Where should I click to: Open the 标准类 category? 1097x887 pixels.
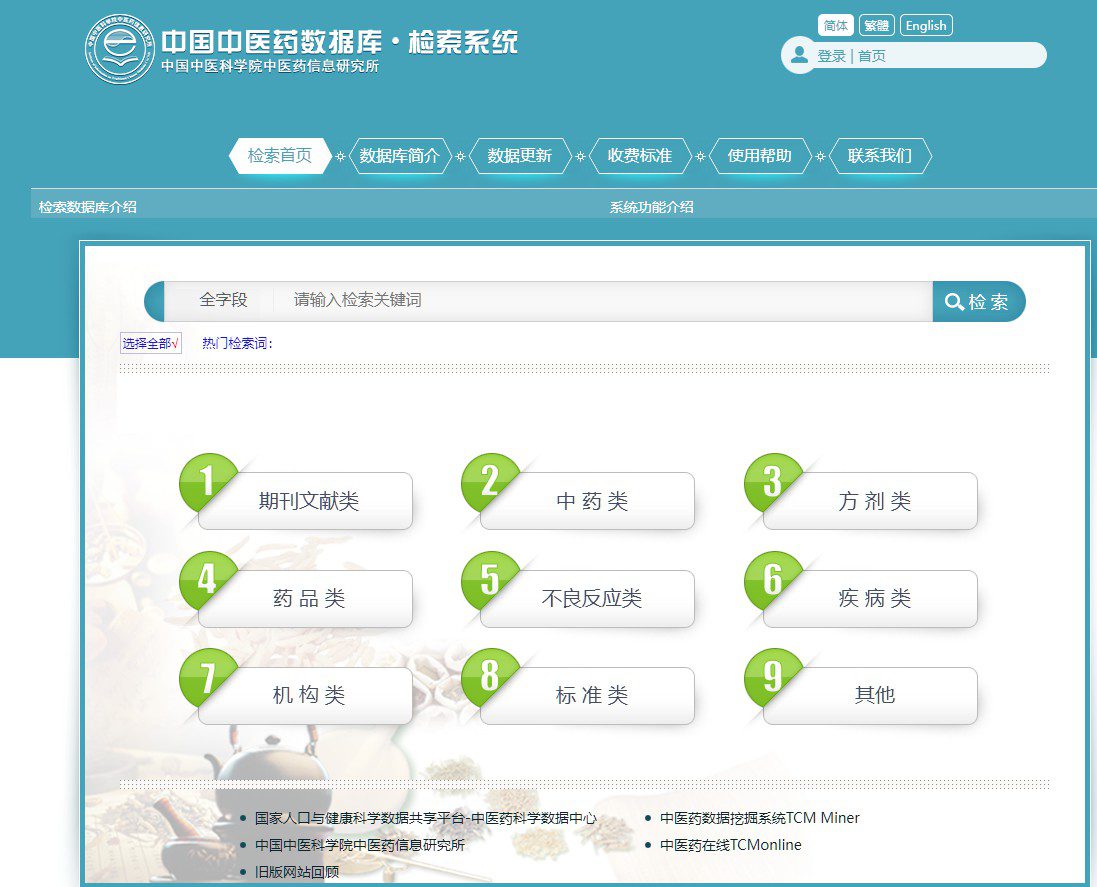click(x=588, y=695)
